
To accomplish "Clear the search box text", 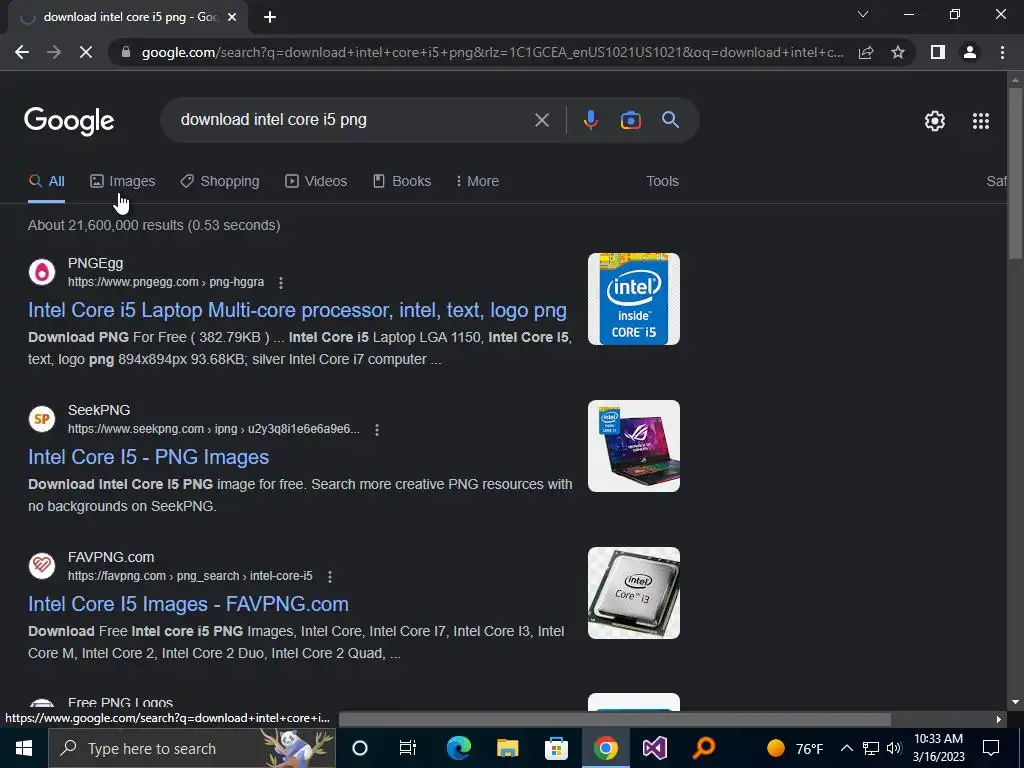I will click(x=542, y=120).
